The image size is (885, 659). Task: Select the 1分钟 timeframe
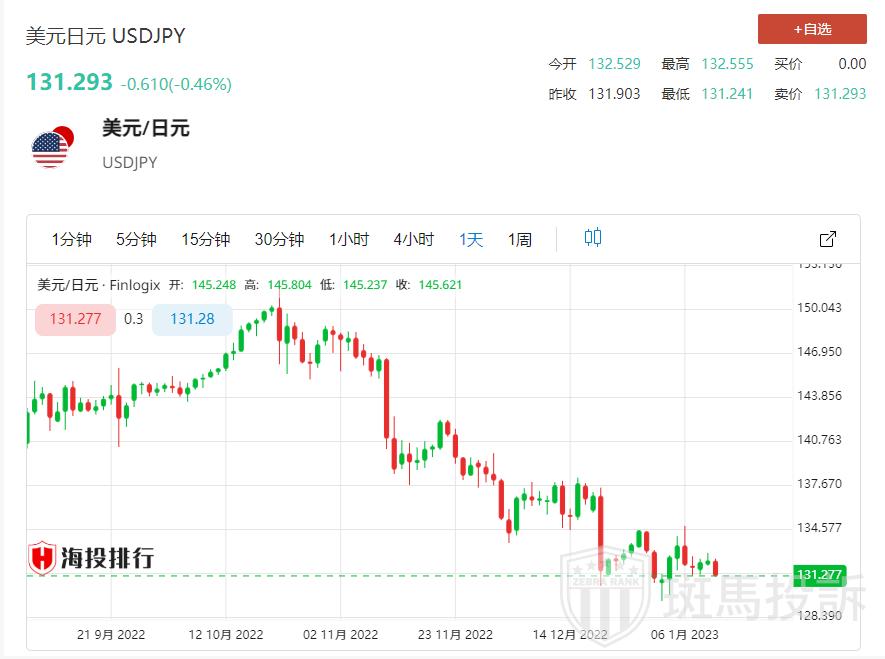click(x=72, y=239)
